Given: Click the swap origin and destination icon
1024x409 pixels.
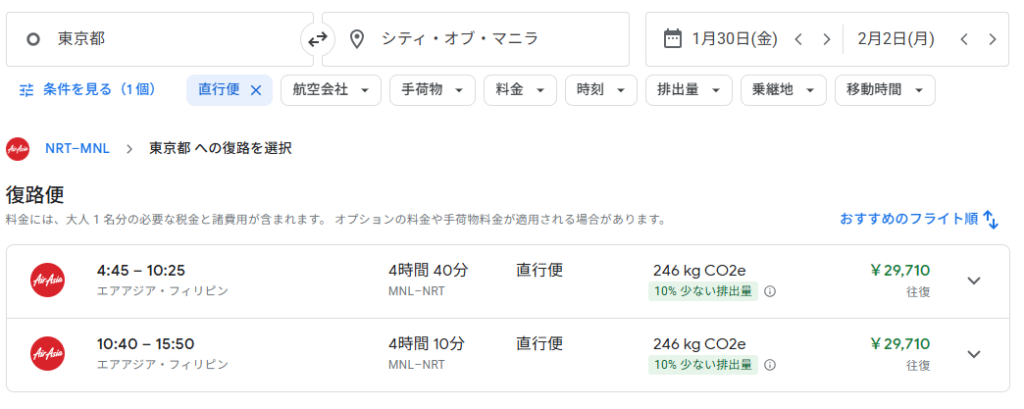Looking at the screenshot, I should pos(317,39).
